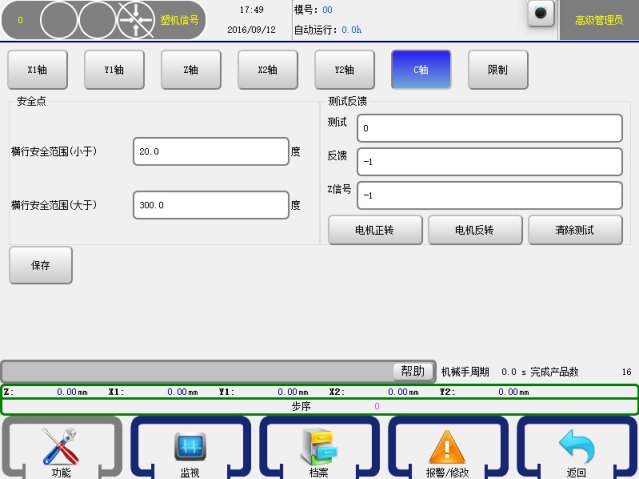Open the 限制 limits tab
The width and height of the screenshot is (639, 479).
click(498, 70)
